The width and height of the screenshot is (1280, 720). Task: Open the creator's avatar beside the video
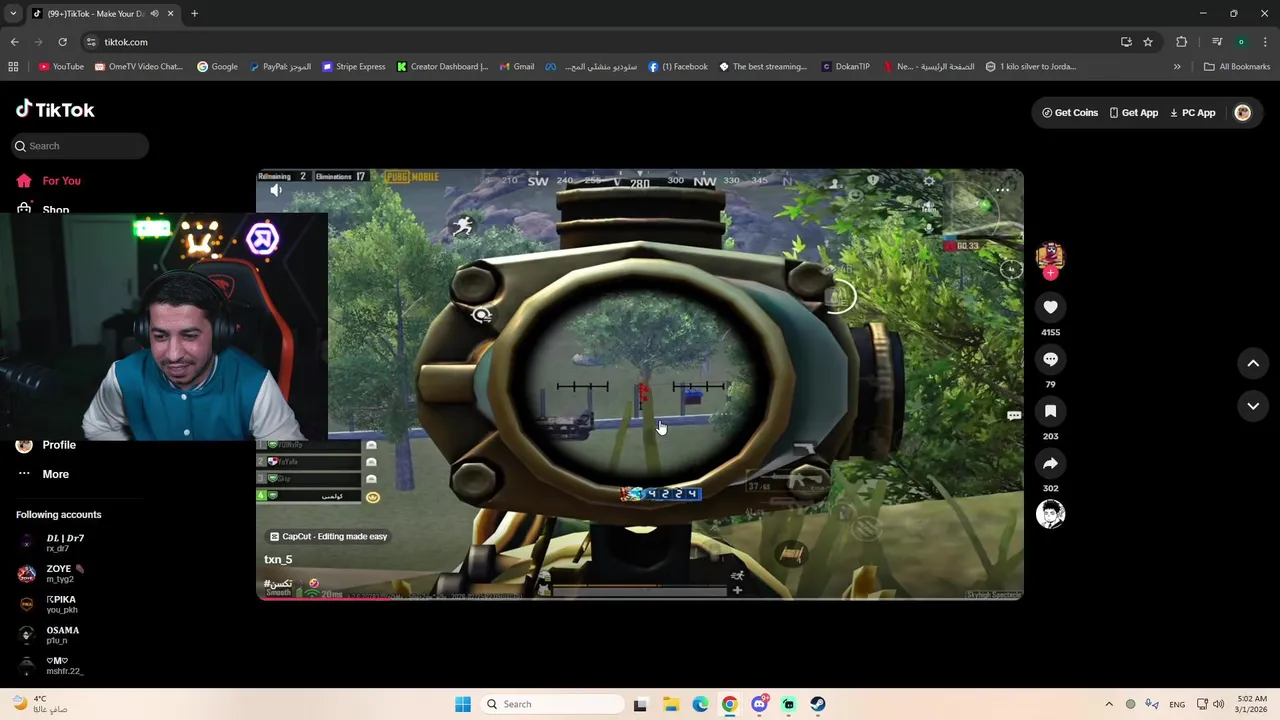click(x=1050, y=255)
